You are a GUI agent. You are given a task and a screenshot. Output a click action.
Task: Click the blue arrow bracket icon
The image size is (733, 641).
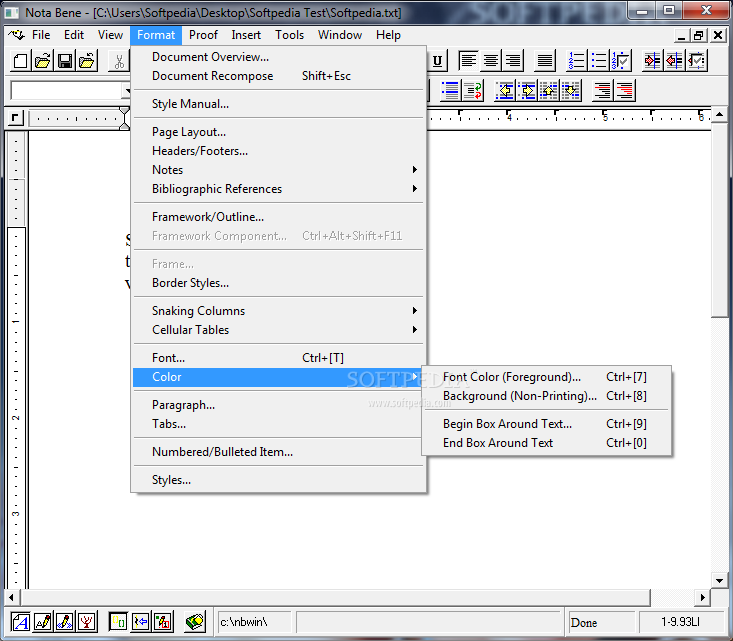click(x=141, y=622)
